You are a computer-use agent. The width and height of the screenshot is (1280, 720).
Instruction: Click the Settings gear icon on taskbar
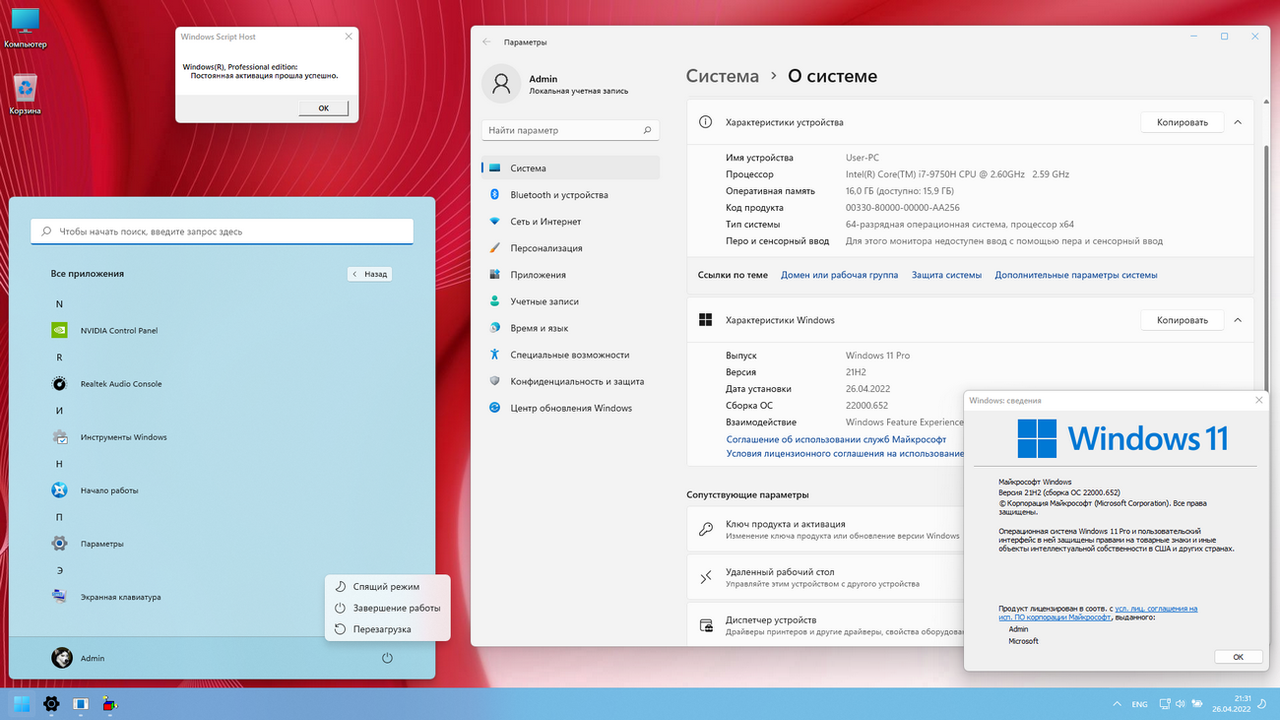pyautogui.click(x=51, y=704)
